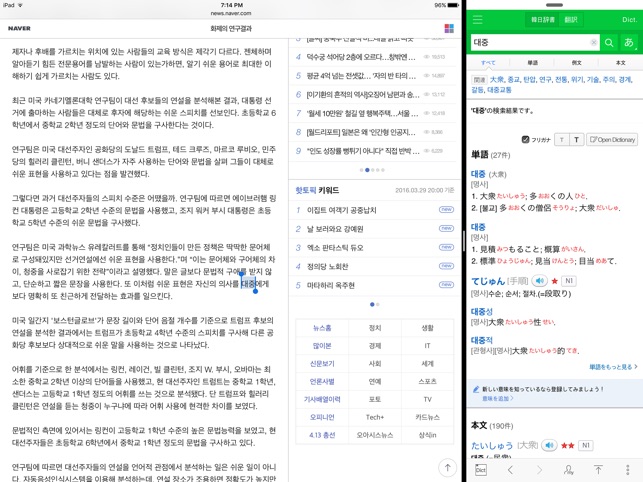Open the たいしゅう entry
The height and width of the screenshot is (482, 643).
492,445
